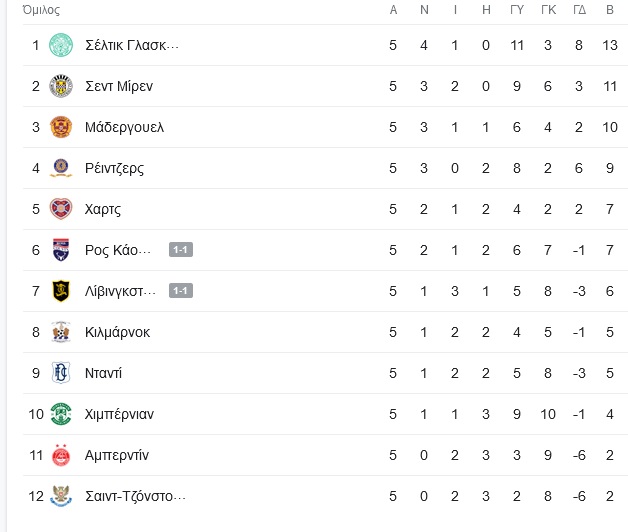This screenshot has width=628, height=532.
Task: Click the Χιμπέρνιαν team name
Action: [119, 414]
